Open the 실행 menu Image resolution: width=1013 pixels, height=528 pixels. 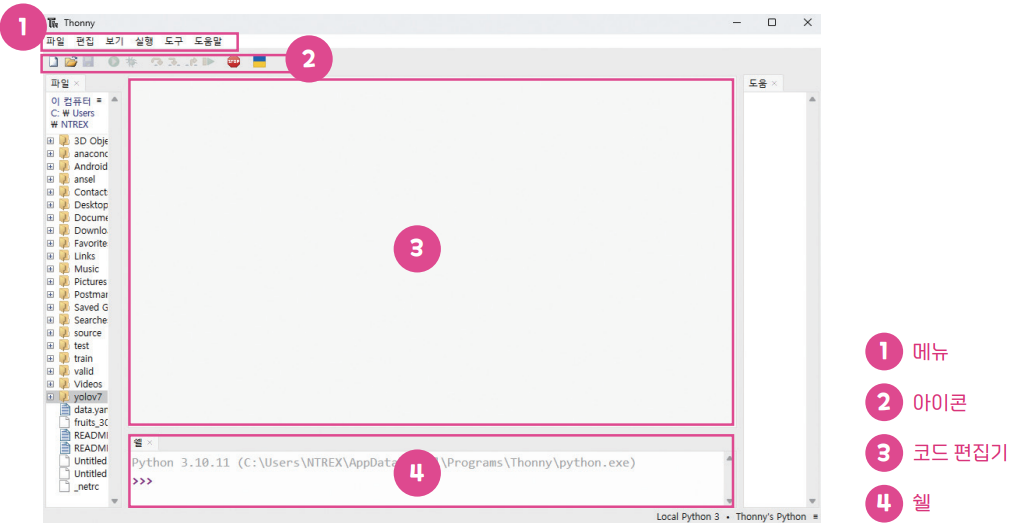pos(144,41)
